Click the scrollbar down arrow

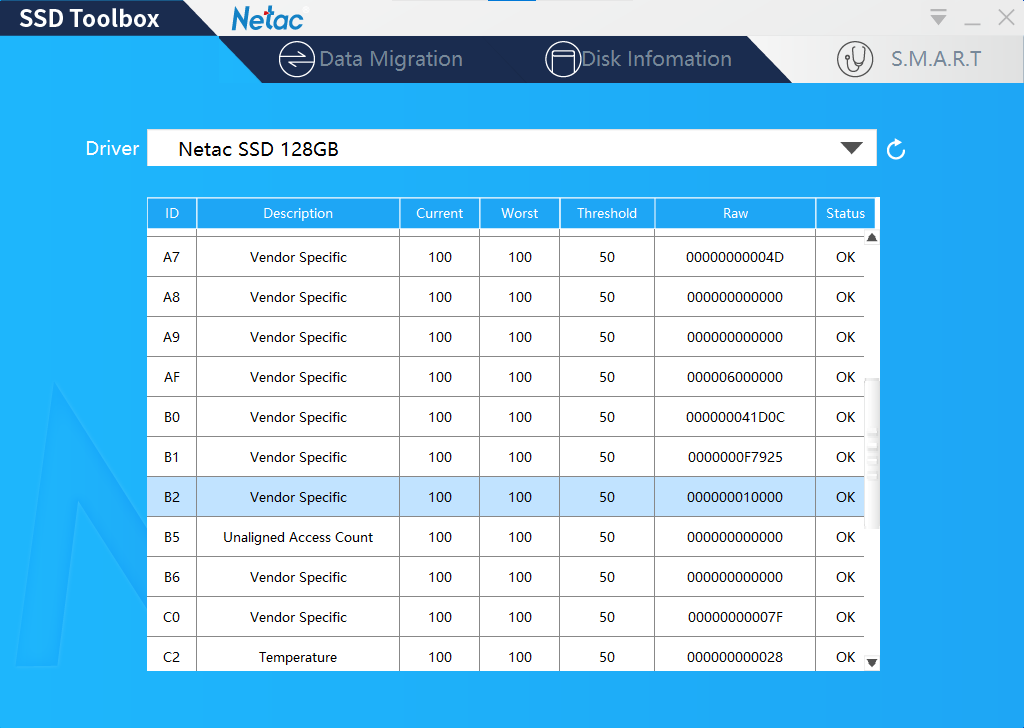[x=872, y=663]
